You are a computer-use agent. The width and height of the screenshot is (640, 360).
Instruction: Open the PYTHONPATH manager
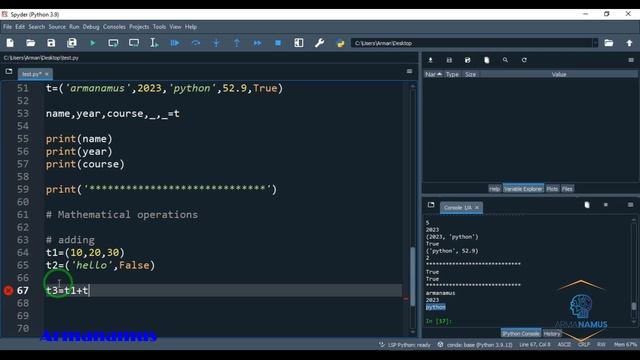(x=340, y=43)
